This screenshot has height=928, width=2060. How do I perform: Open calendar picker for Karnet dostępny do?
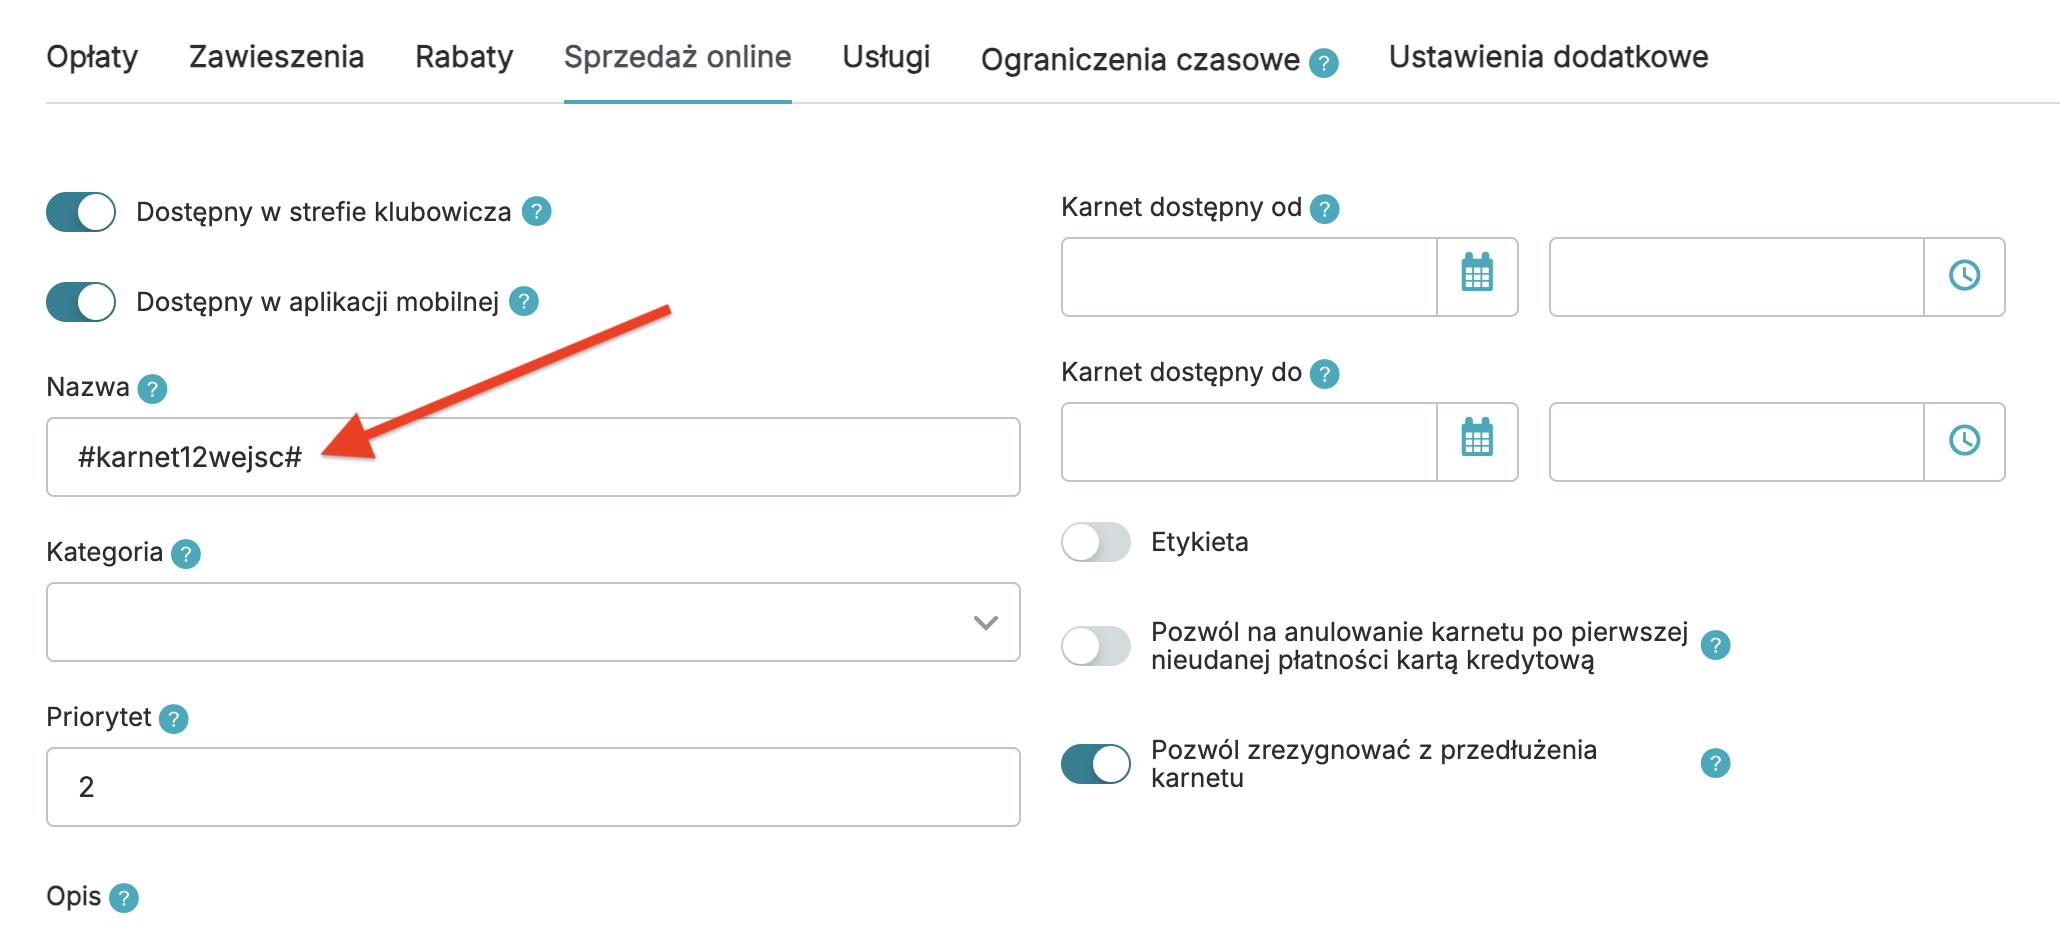1477,441
